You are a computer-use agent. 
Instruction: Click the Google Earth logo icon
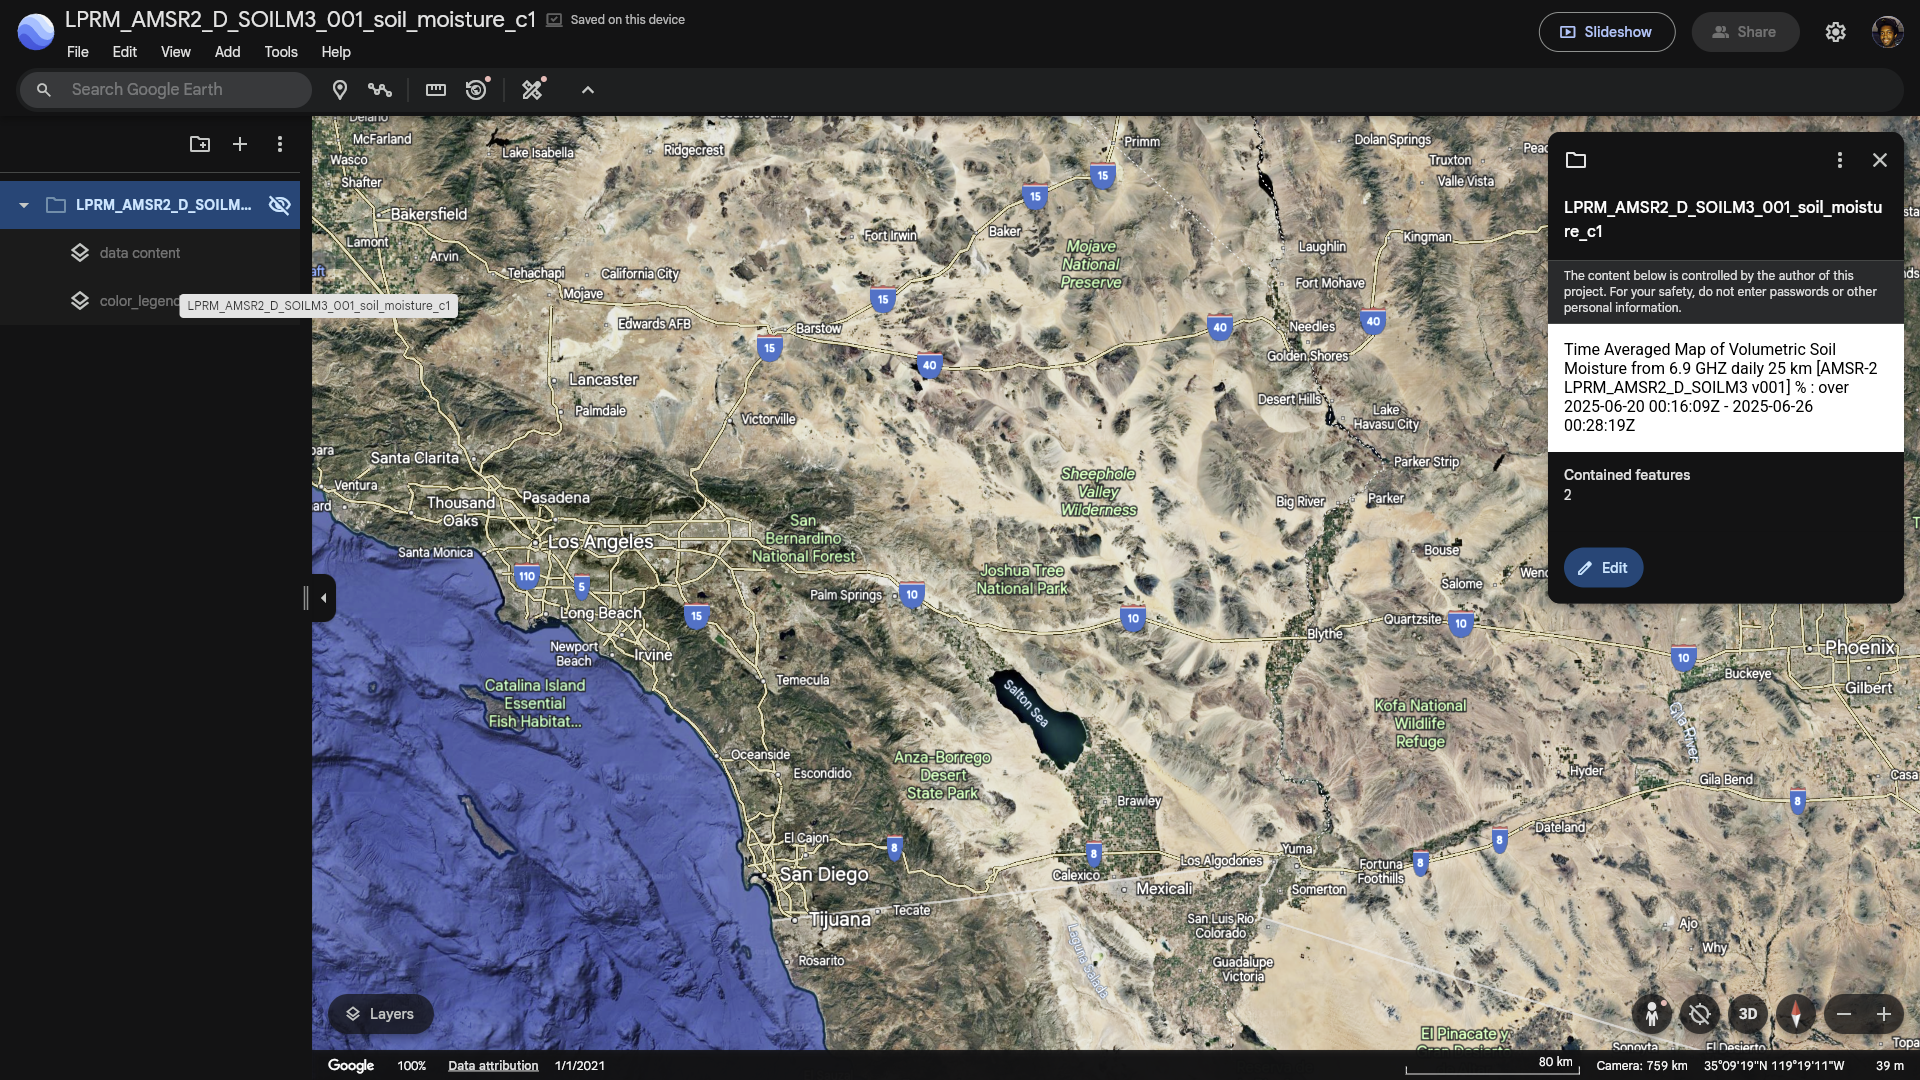(x=36, y=32)
